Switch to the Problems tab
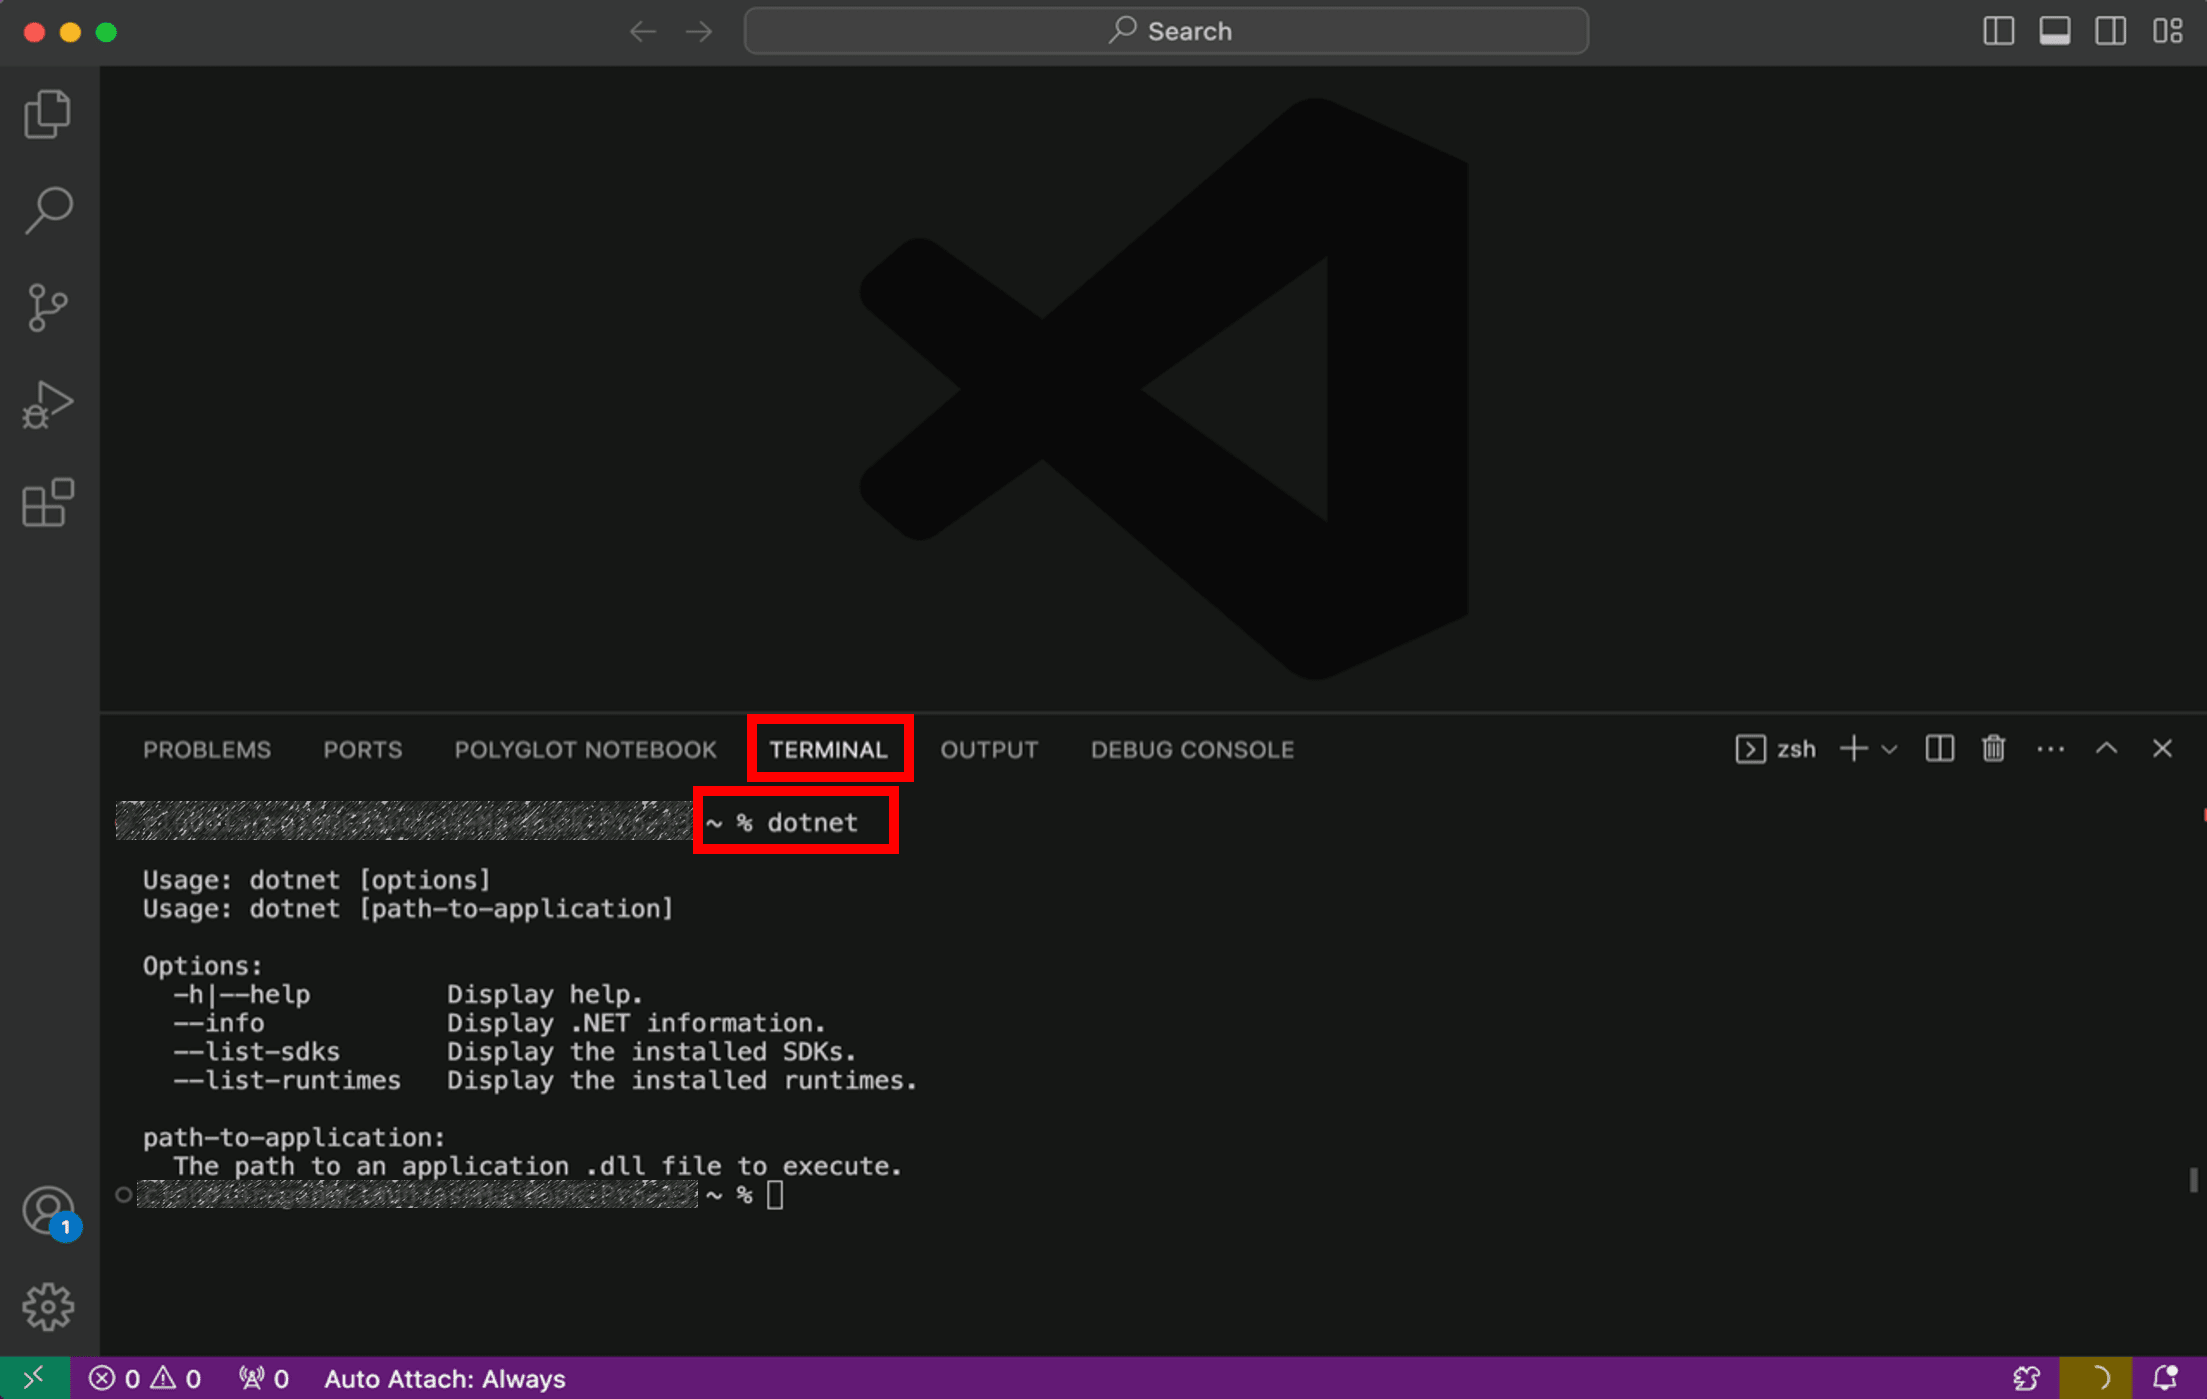This screenshot has height=1399, width=2207. [207, 749]
